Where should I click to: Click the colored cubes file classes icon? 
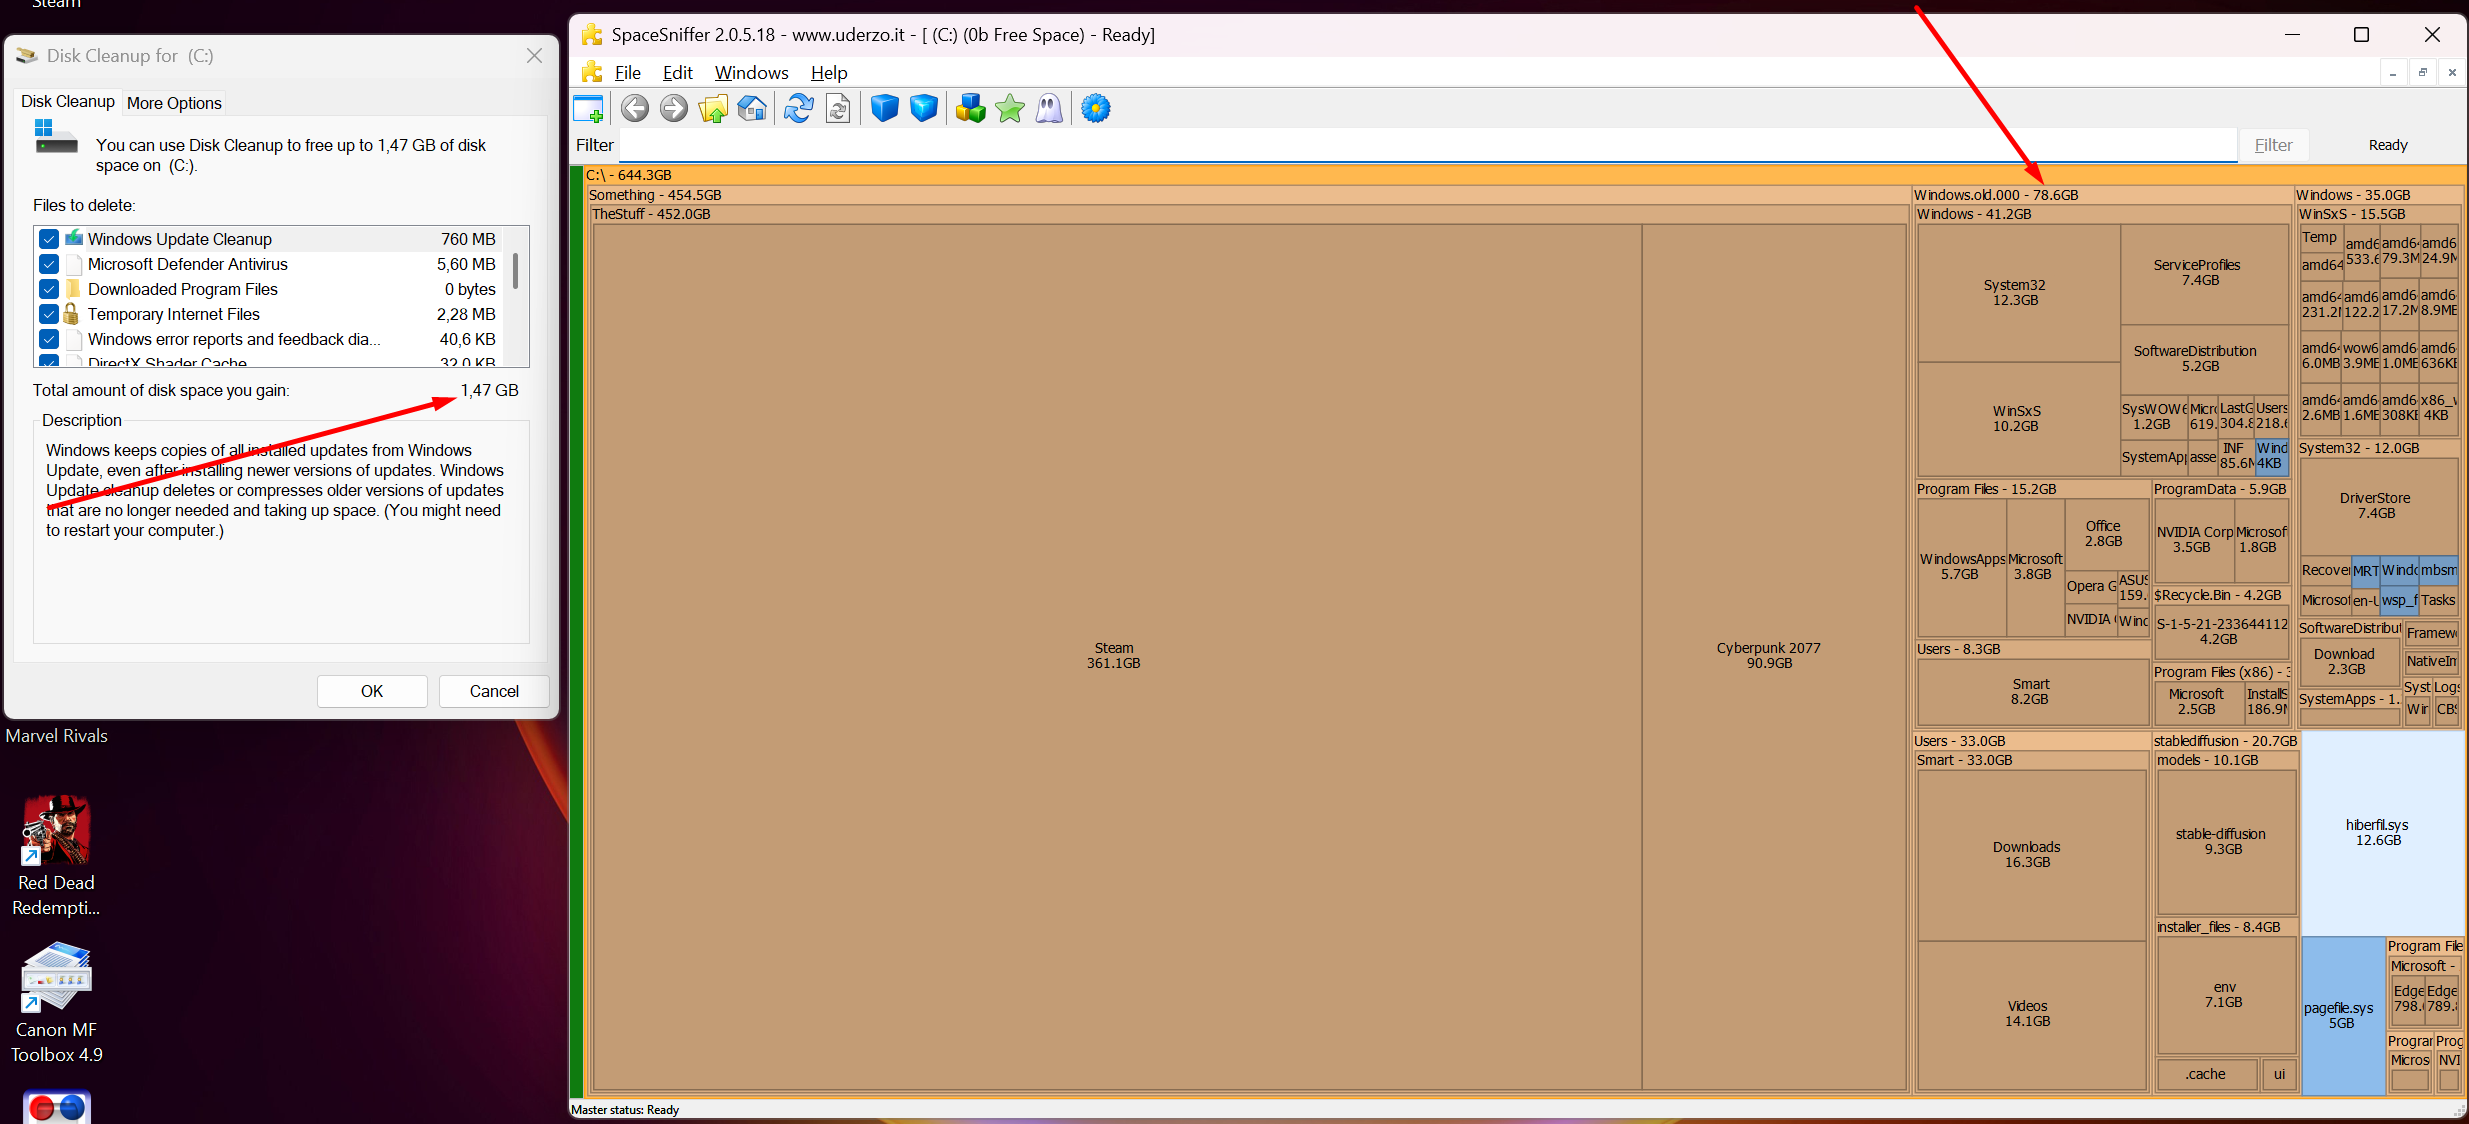970,108
